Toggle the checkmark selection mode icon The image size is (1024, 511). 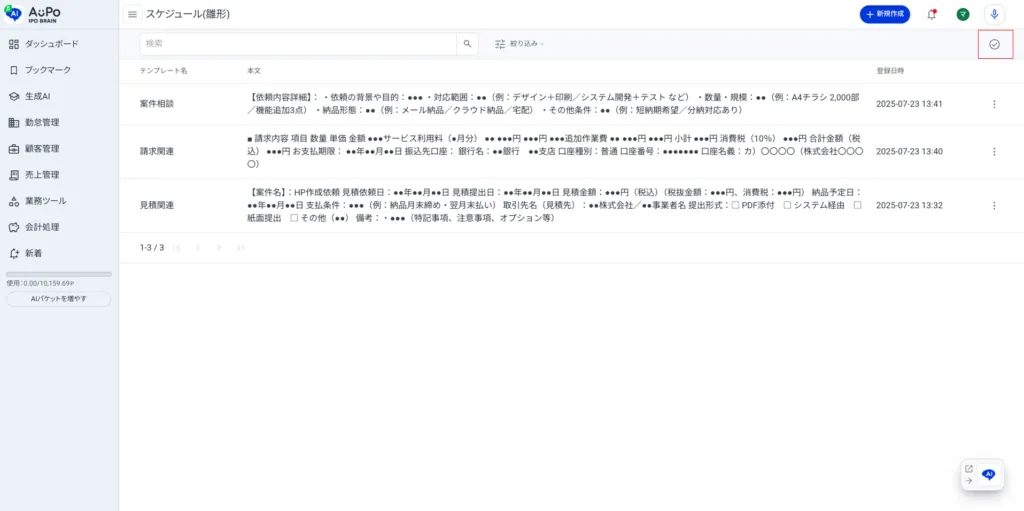(995, 44)
